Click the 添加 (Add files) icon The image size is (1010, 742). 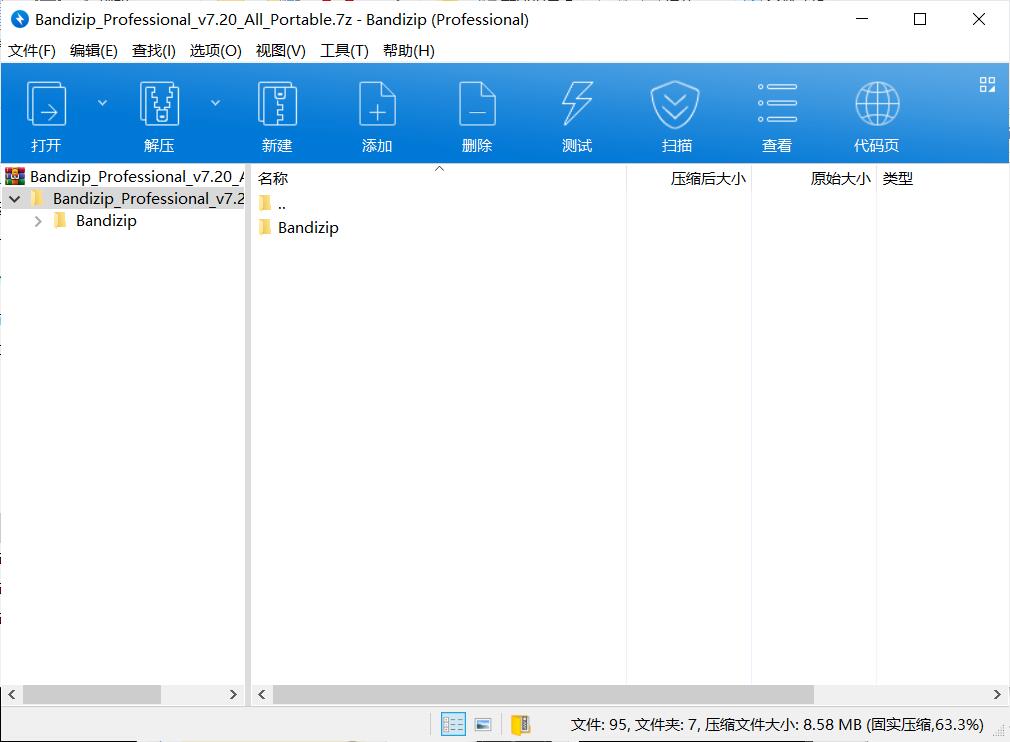377,113
